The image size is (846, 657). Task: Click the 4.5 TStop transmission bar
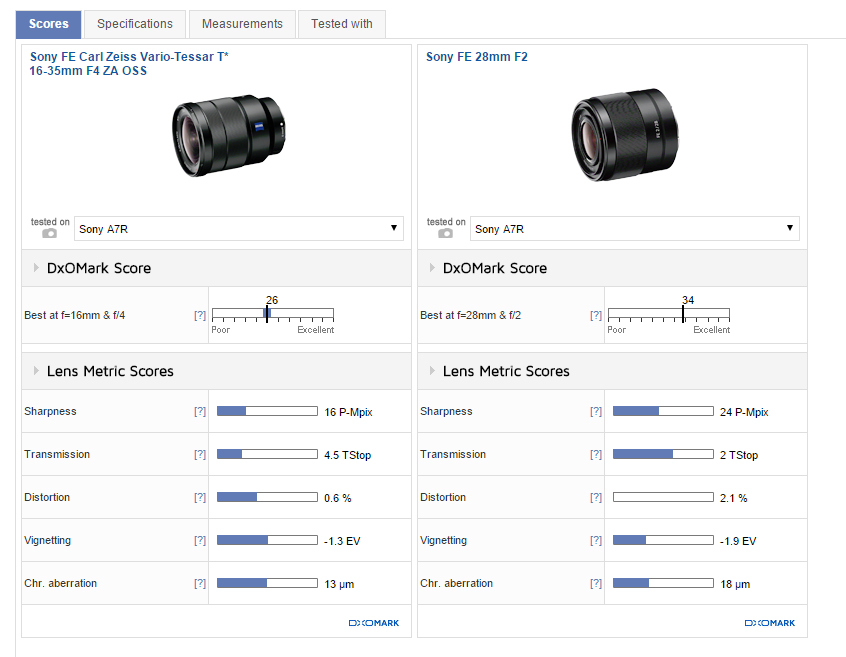pyautogui.click(x=267, y=454)
